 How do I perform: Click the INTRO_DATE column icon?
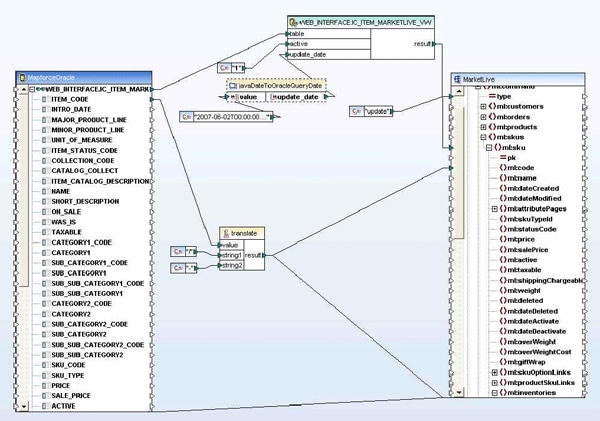(x=46, y=109)
